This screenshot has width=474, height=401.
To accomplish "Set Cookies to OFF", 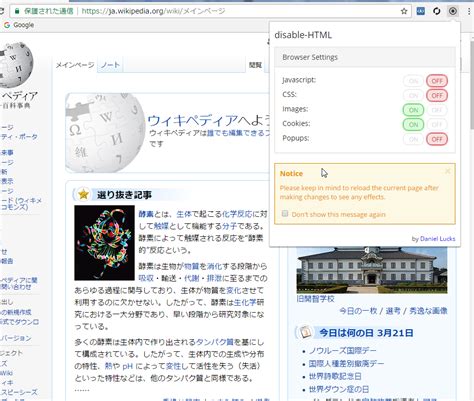I will coord(437,125).
